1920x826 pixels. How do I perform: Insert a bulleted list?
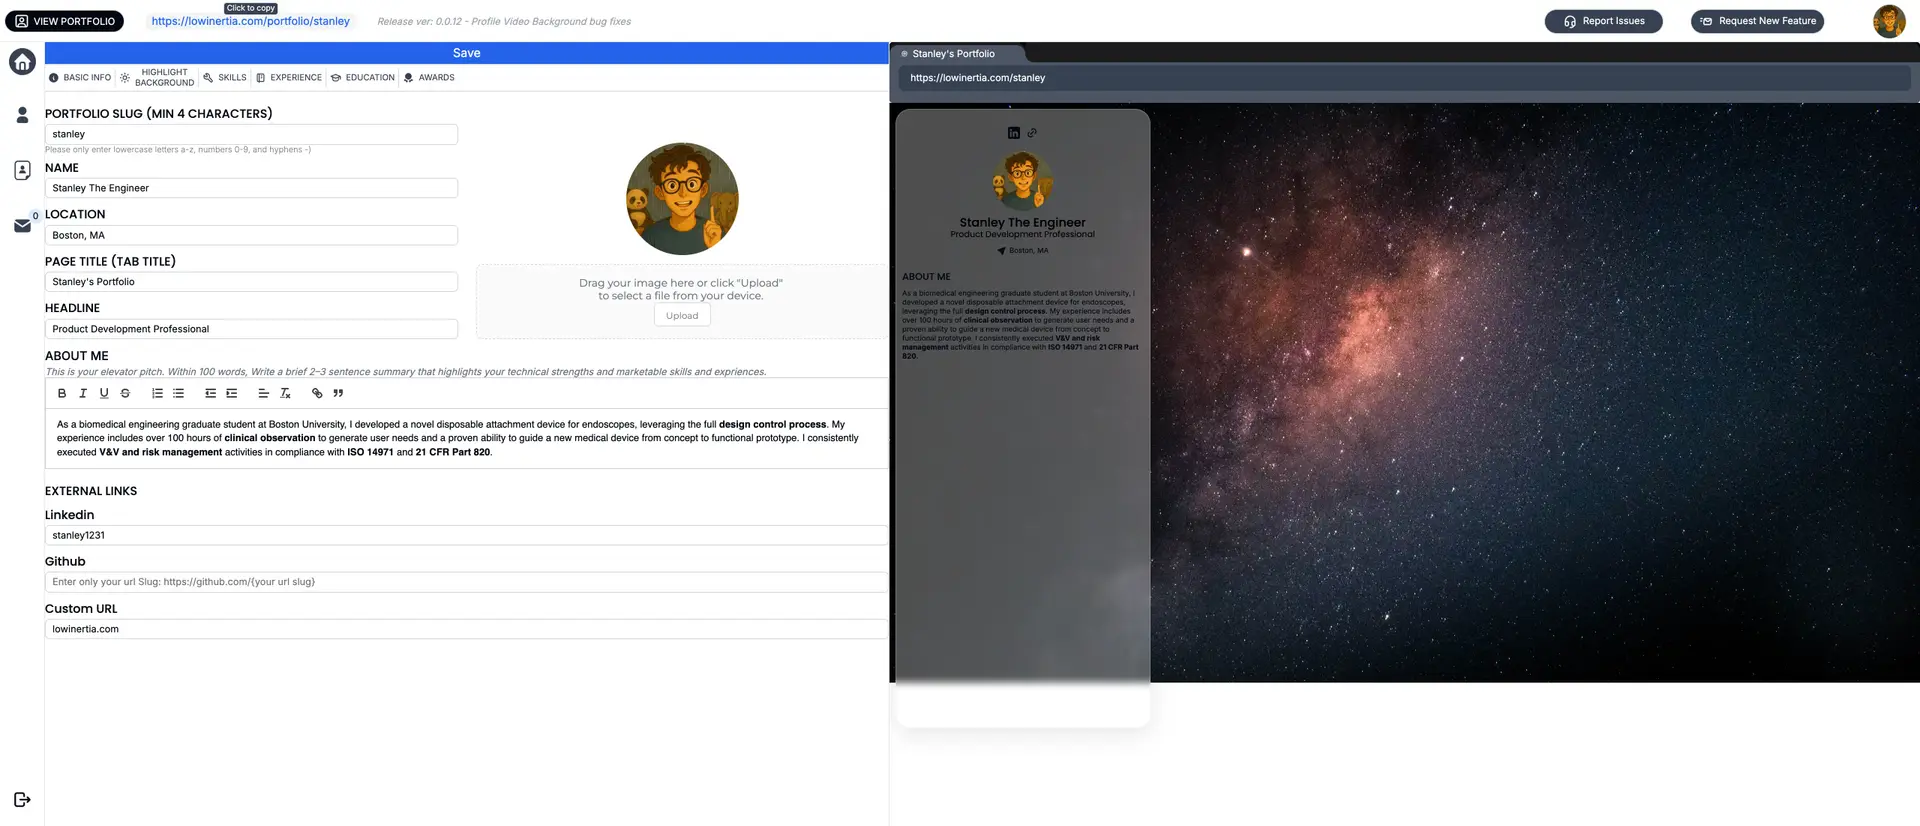point(178,394)
